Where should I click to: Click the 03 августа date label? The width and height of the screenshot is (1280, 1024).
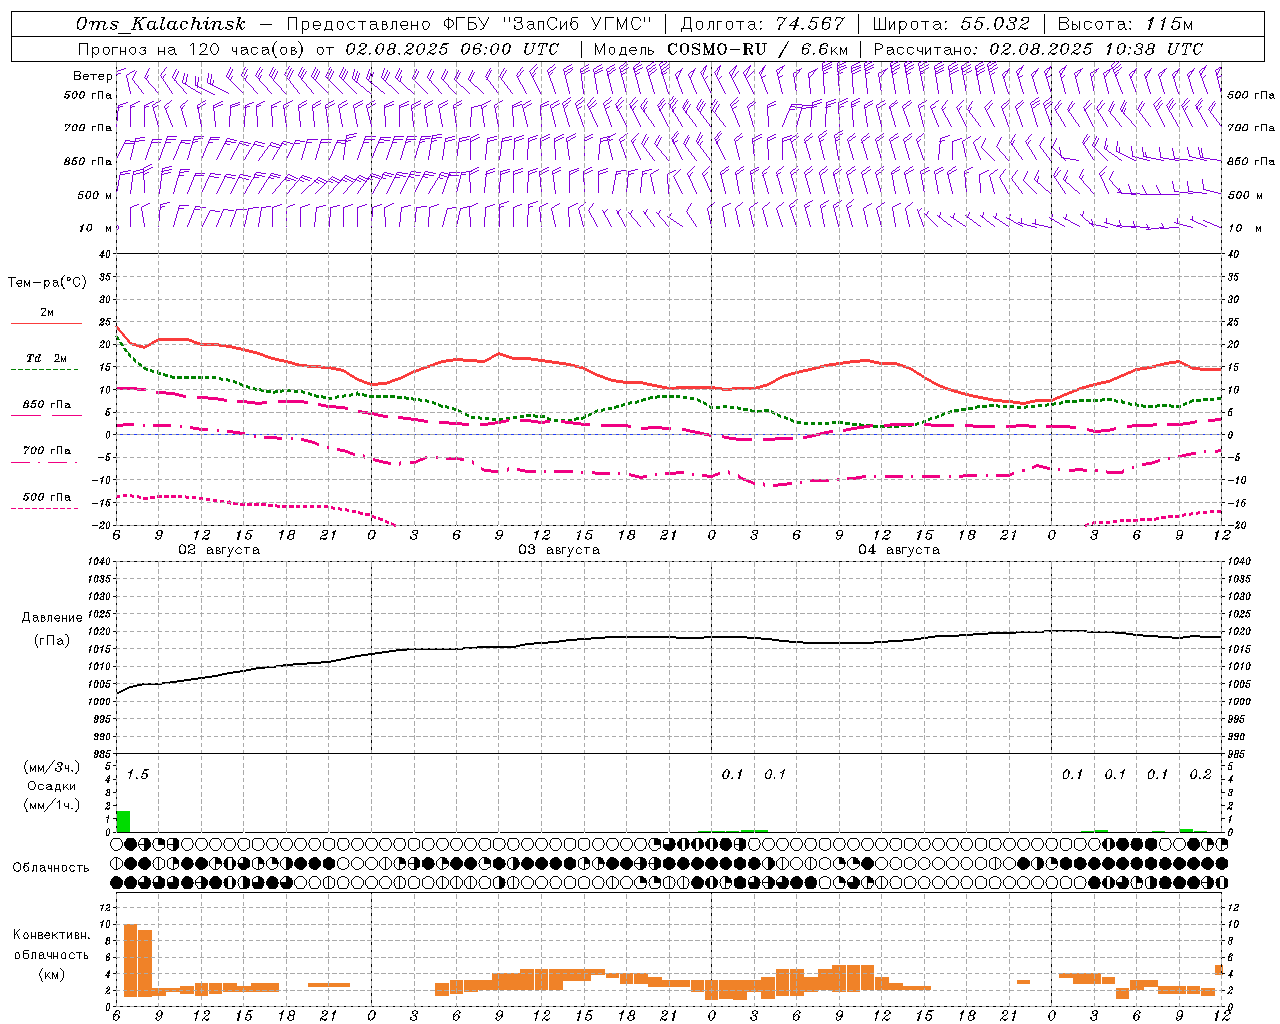click(x=559, y=550)
